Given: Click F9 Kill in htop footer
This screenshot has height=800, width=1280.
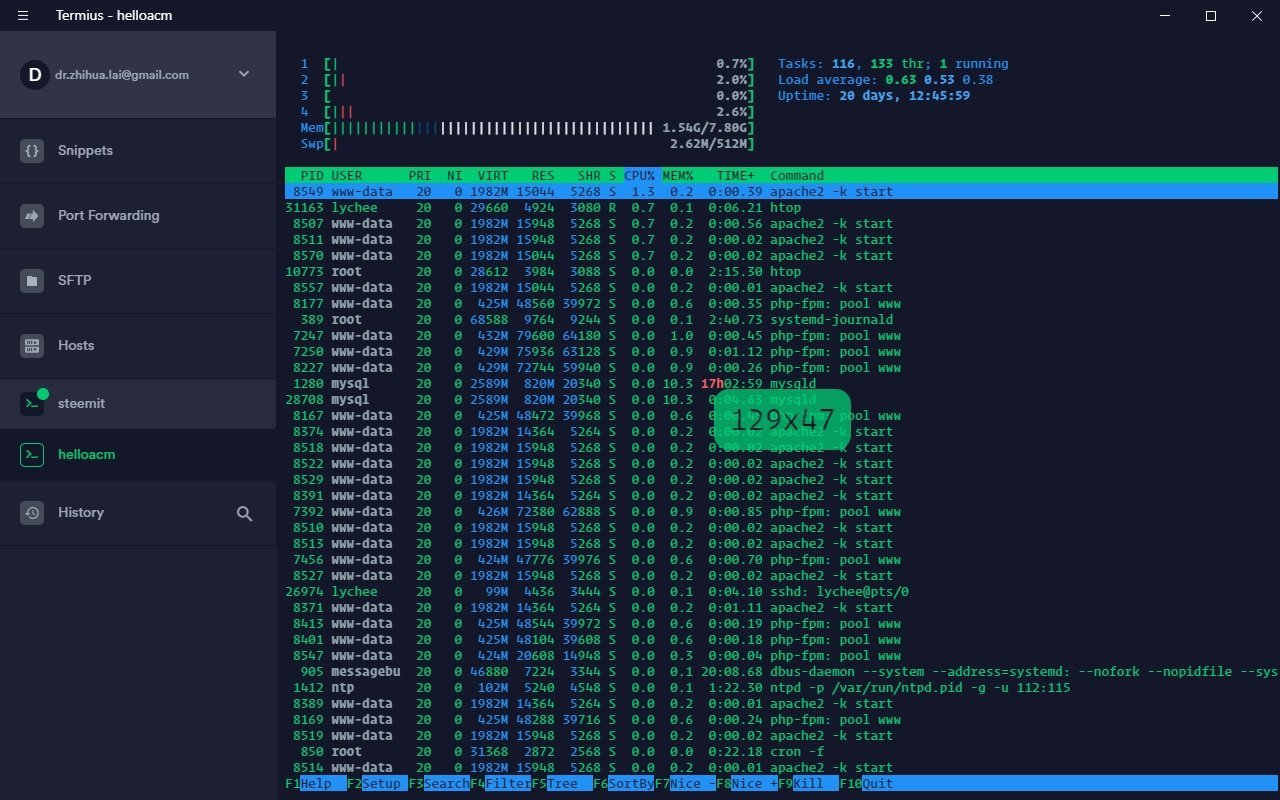Looking at the screenshot, I should [x=808, y=784].
